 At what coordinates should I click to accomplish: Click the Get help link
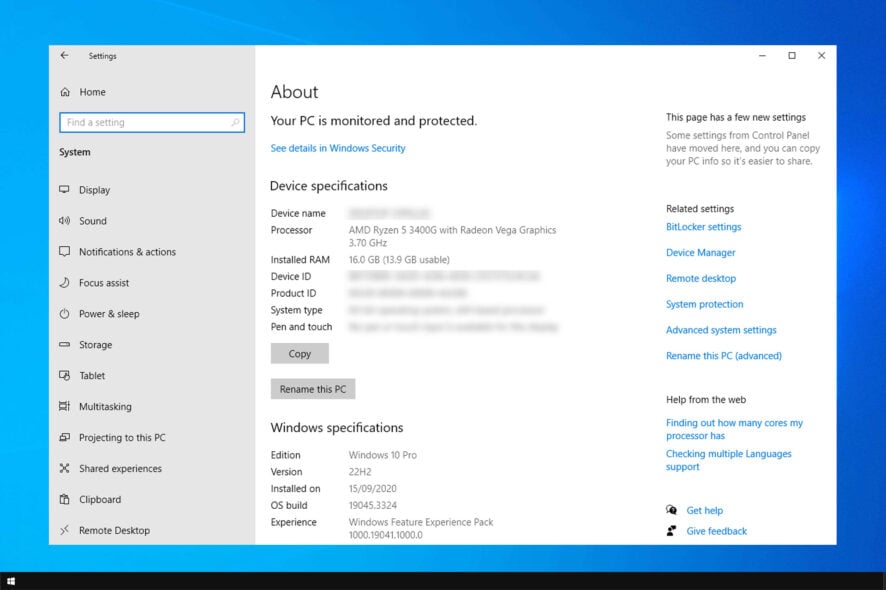click(705, 510)
